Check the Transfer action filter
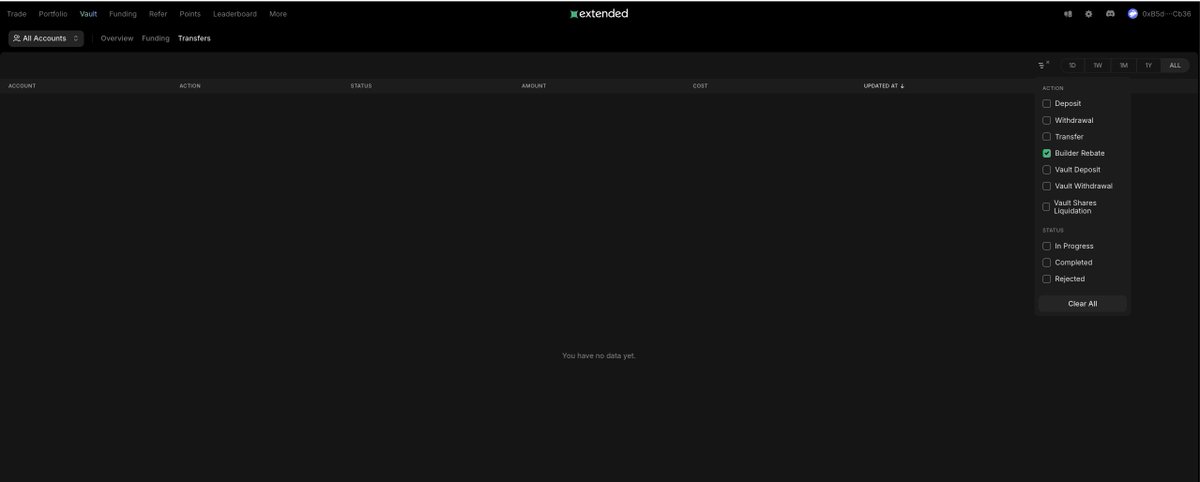 [x=1047, y=137]
